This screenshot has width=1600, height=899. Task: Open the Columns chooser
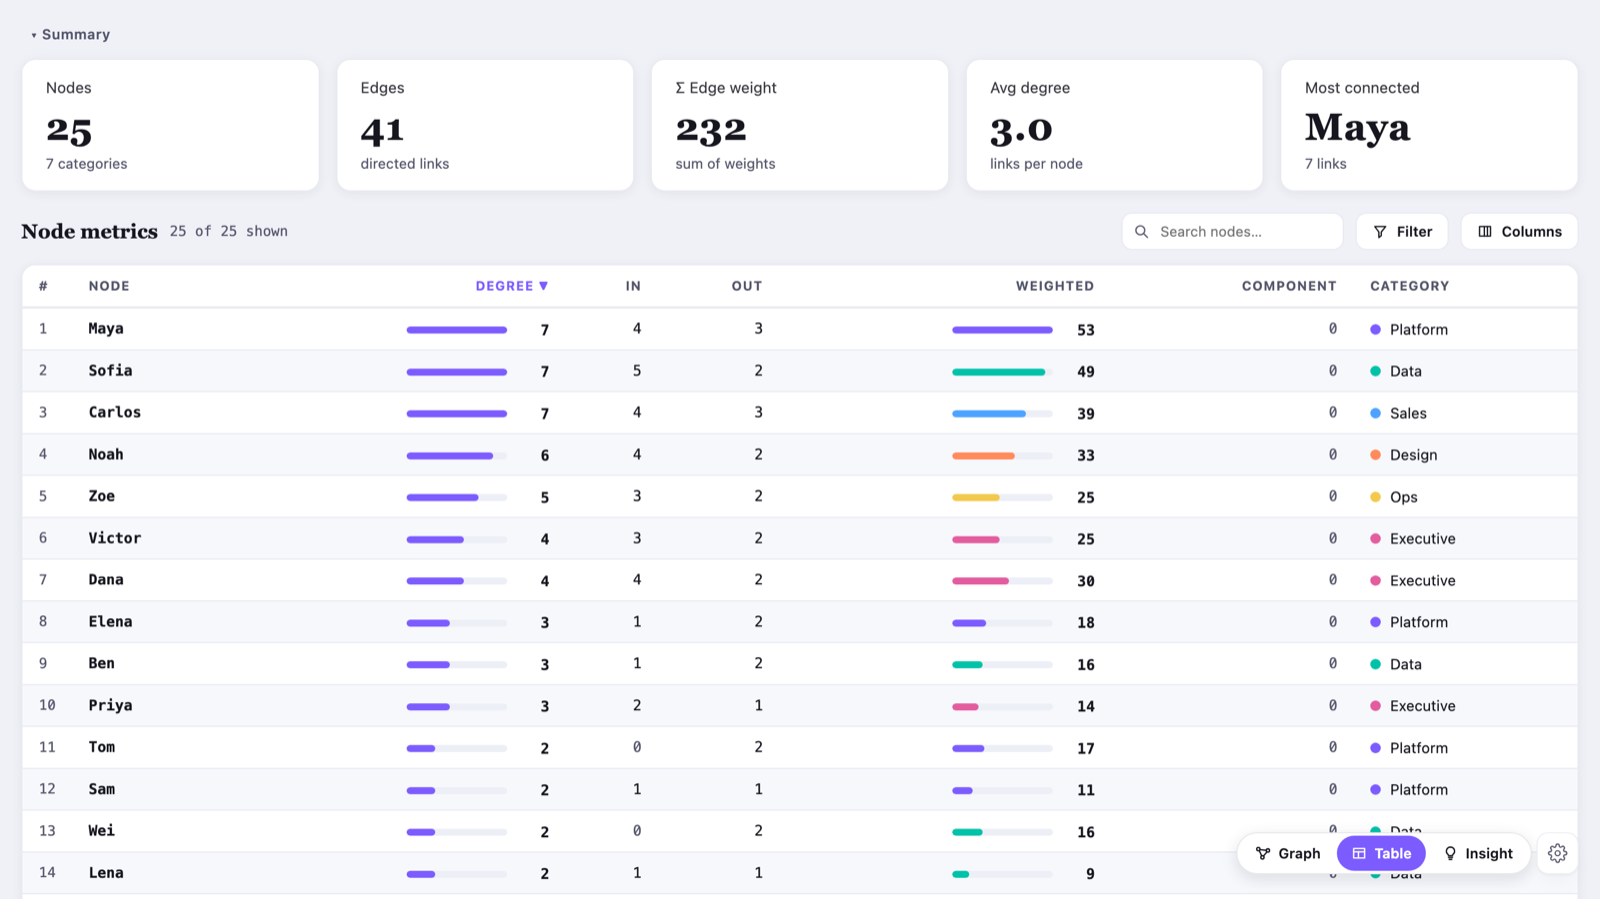click(x=1519, y=231)
